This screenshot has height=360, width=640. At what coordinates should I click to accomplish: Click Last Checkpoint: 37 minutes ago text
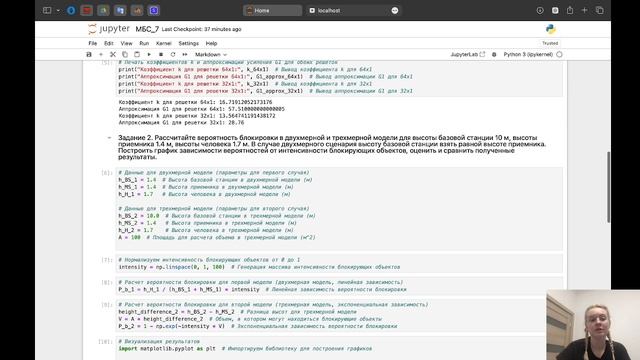click(x=201, y=29)
